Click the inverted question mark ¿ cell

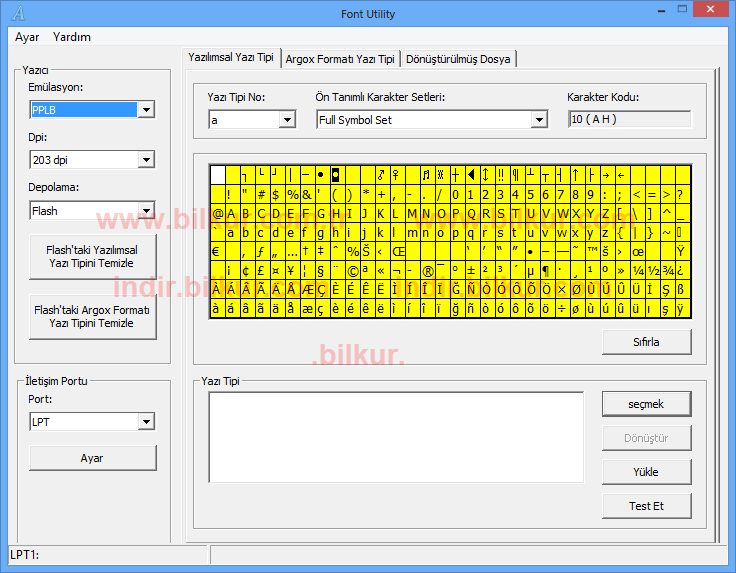680,271
